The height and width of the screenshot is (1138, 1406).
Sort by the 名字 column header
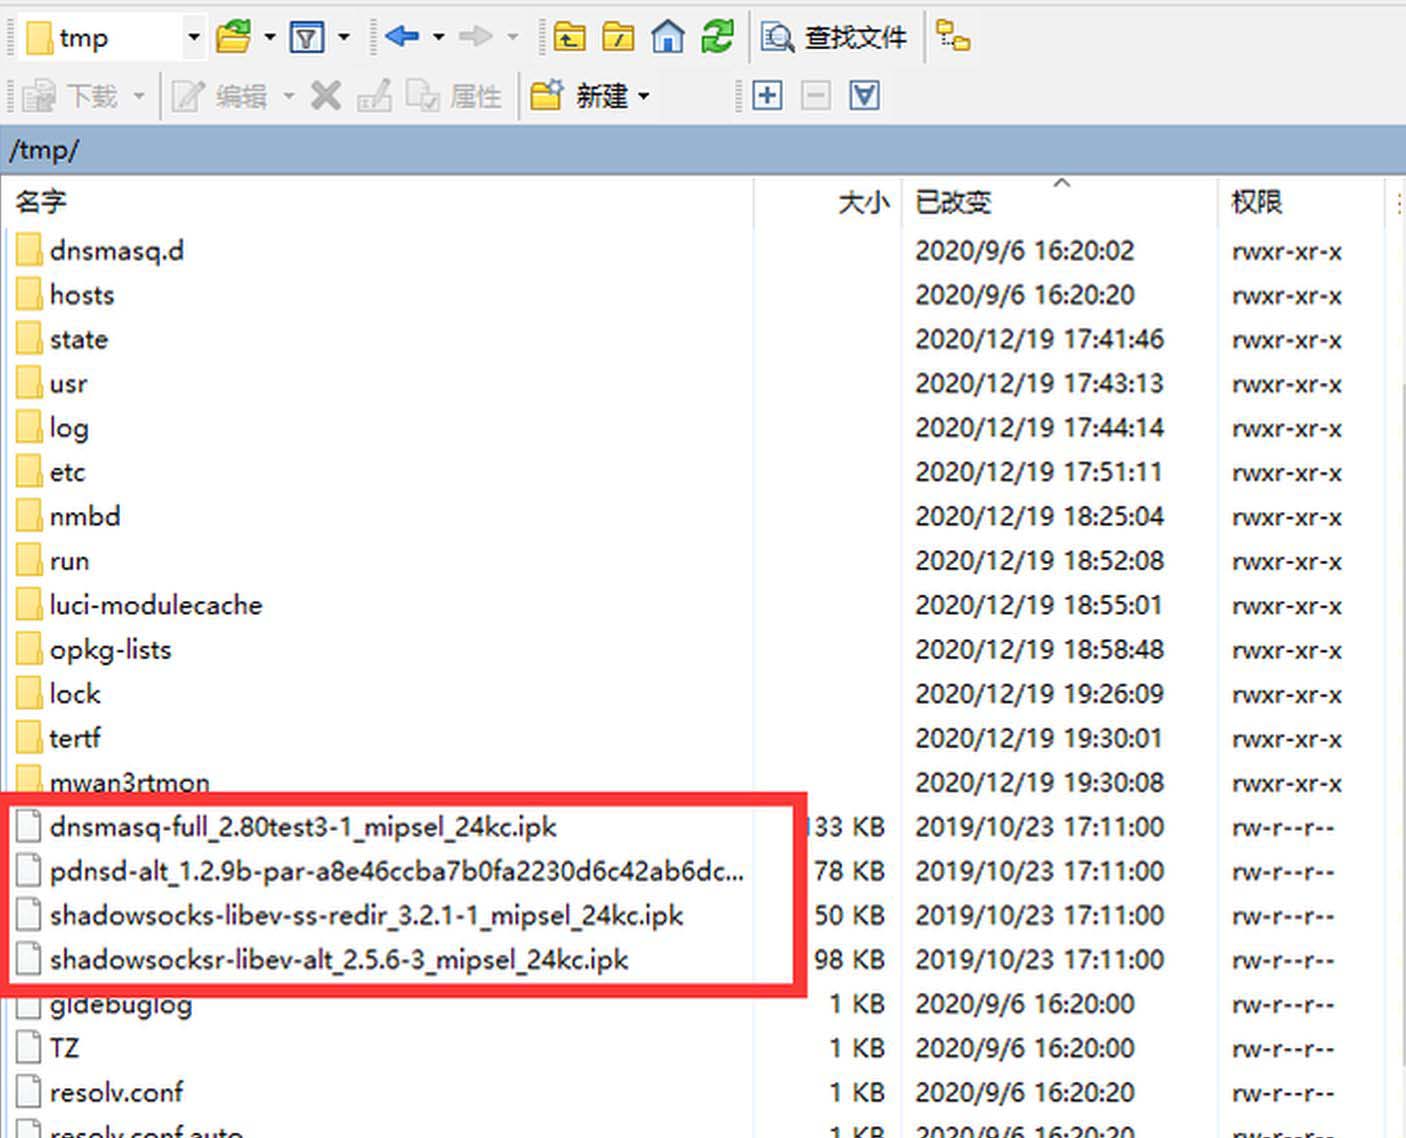[x=42, y=202]
